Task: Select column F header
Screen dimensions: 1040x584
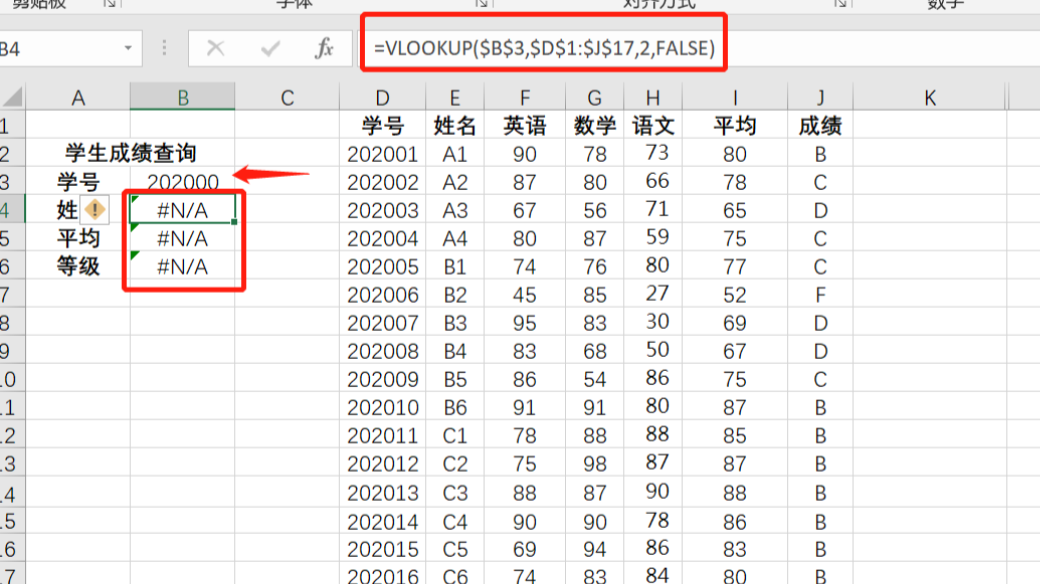Action: coord(524,98)
